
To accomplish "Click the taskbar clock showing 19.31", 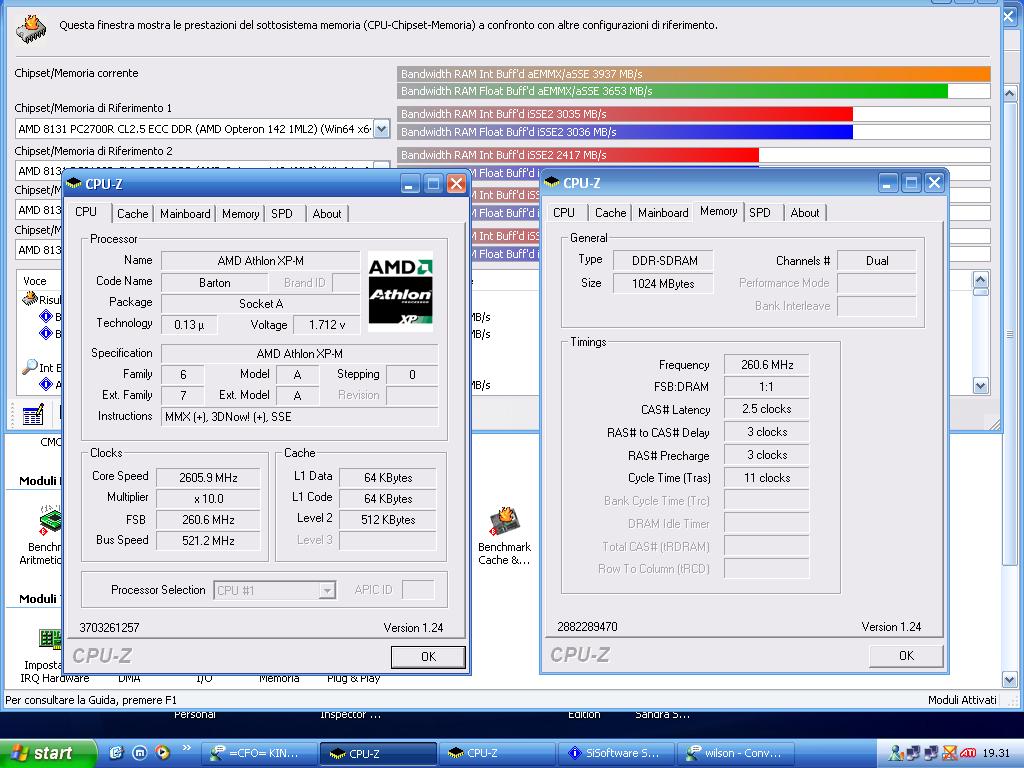I will tap(996, 754).
